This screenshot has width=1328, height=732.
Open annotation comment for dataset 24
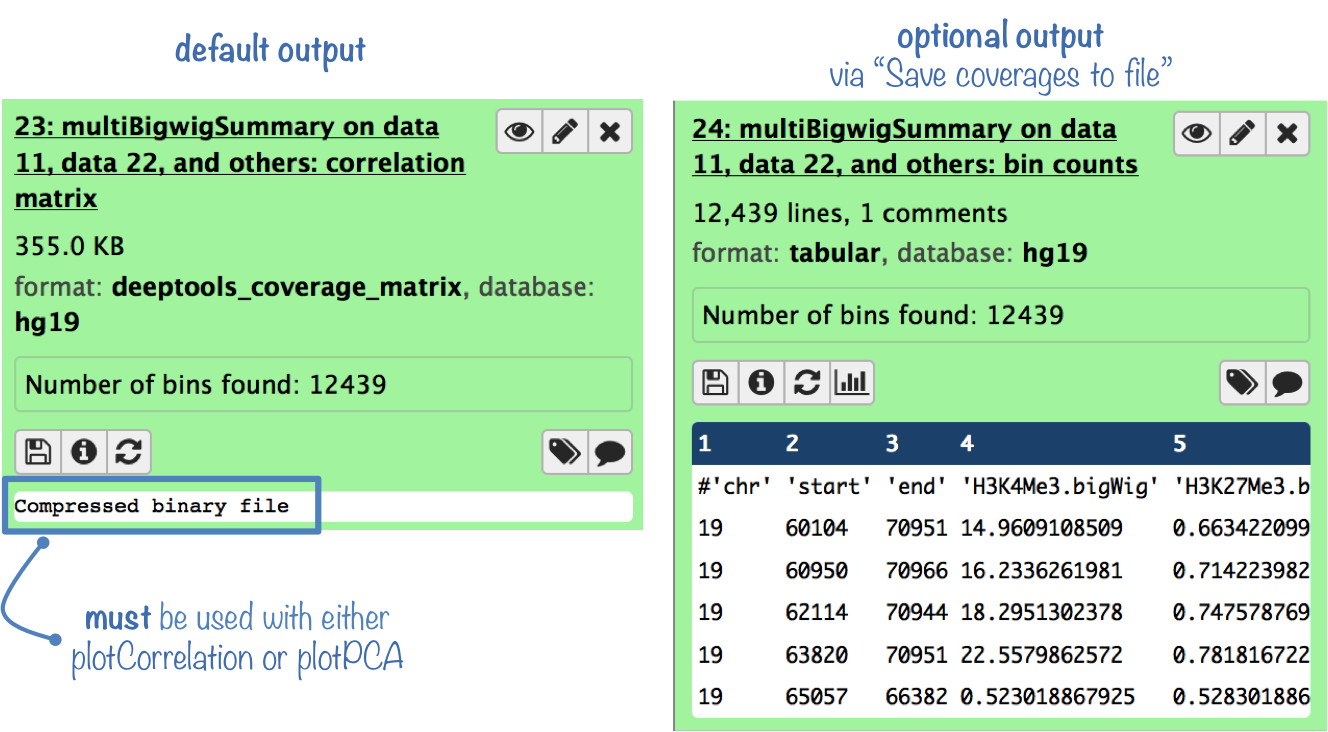click(1287, 382)
